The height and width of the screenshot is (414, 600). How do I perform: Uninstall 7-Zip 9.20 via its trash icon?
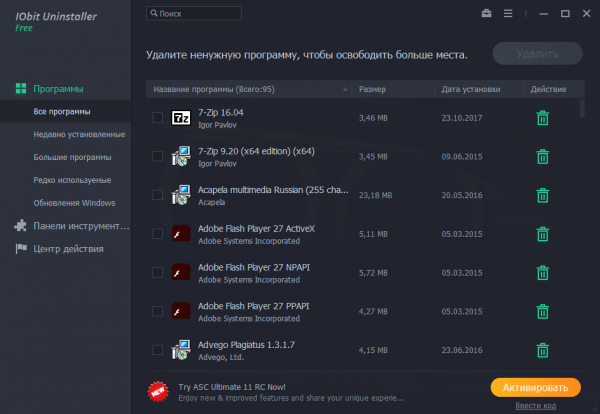543,156
